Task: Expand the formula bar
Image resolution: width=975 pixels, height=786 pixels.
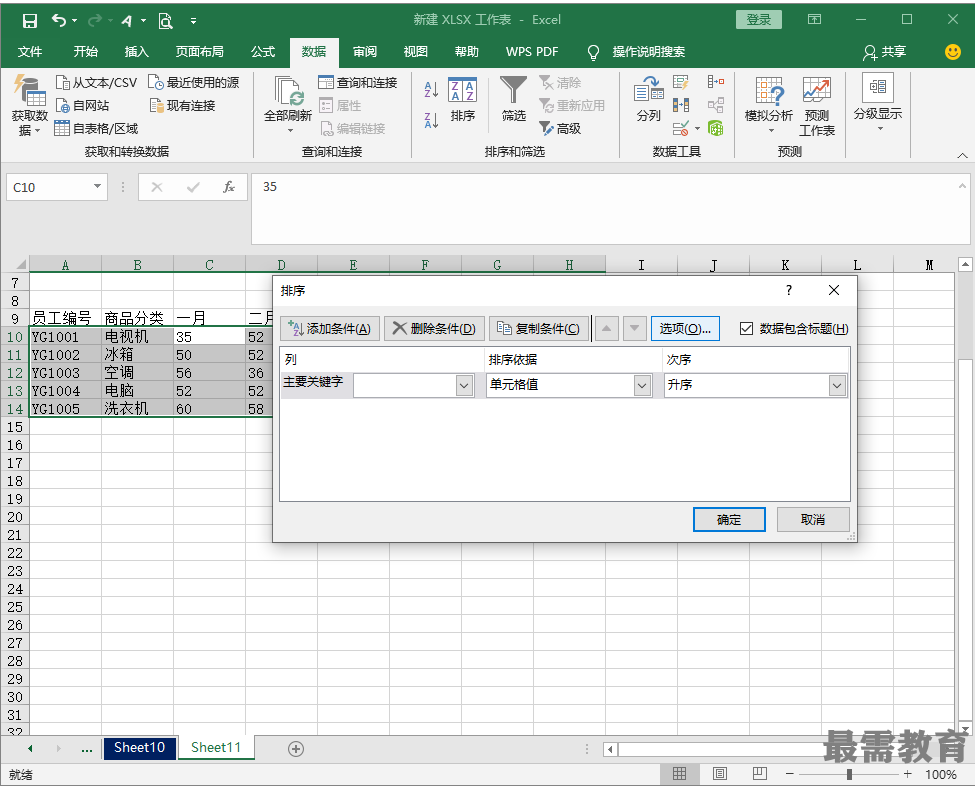Action: tap(962, 186)
